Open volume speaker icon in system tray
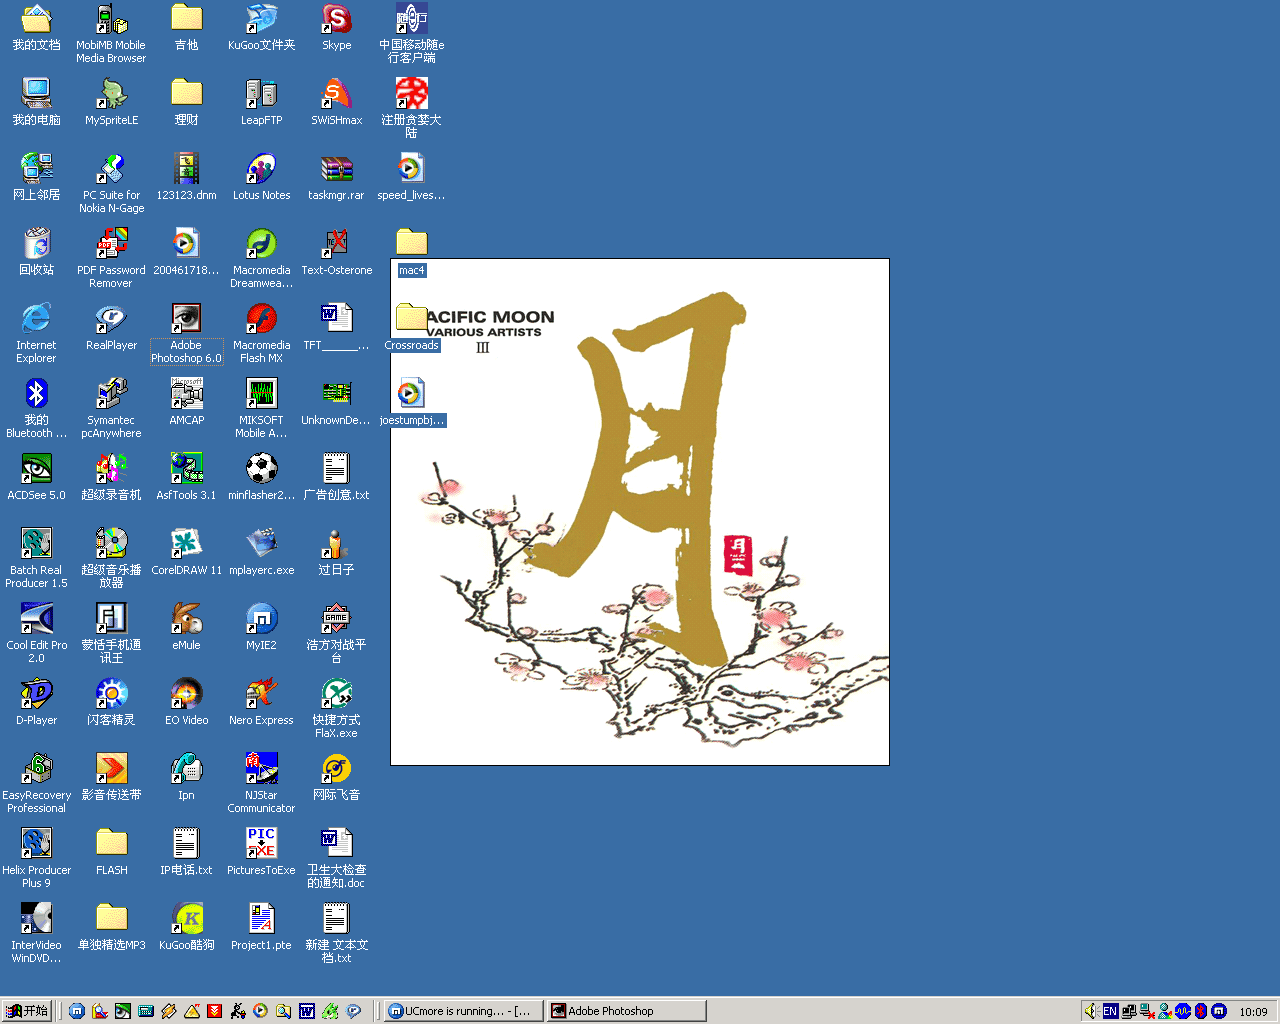This screenshot has height=1024, width=1280. (1091, 1011)
